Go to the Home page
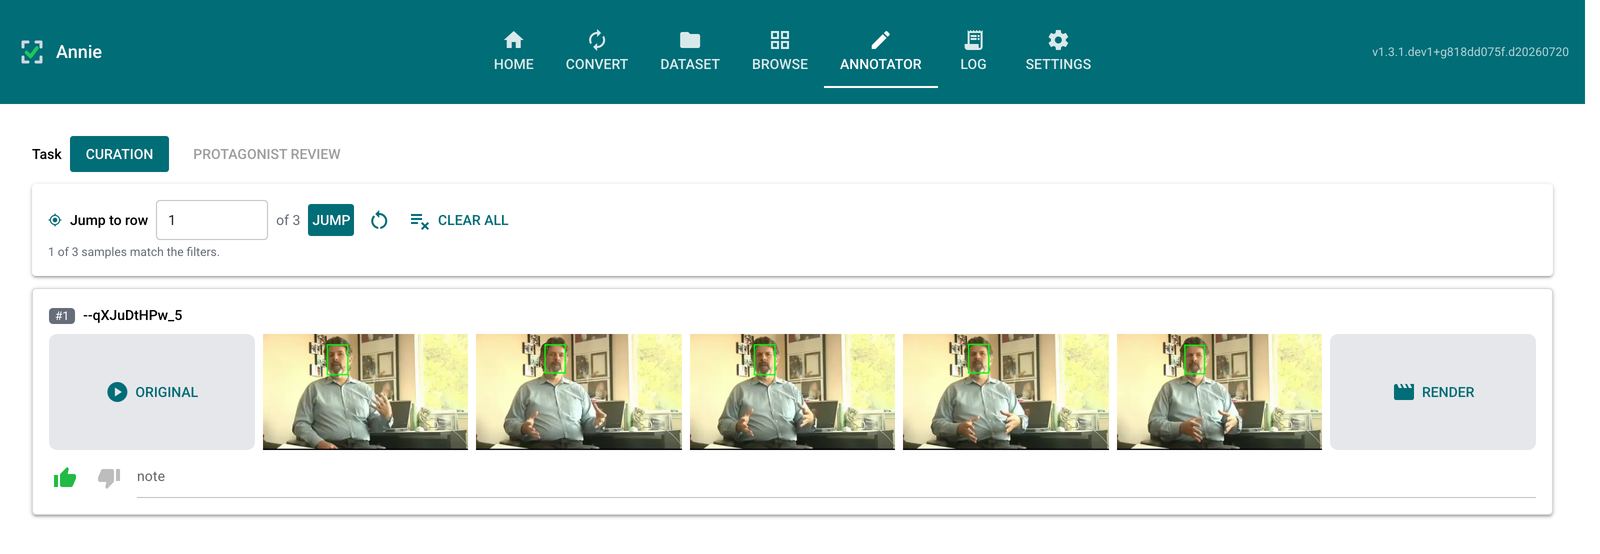 click(x=513, y=52)
